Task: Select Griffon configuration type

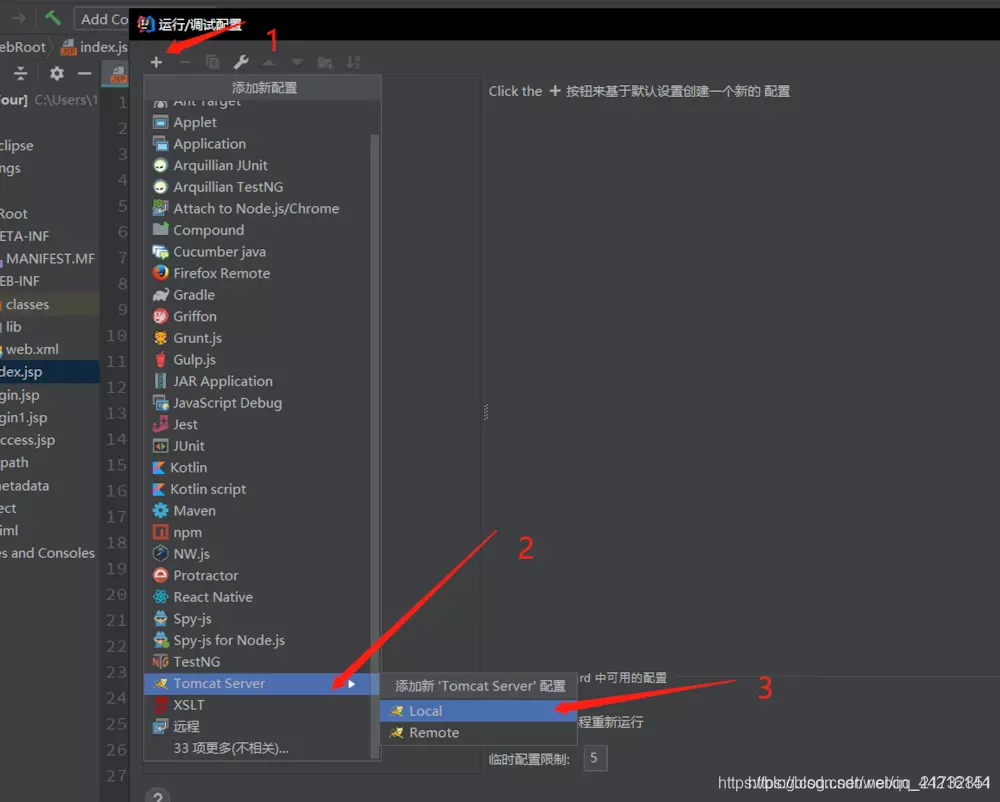Action: (x=257, y=317)
